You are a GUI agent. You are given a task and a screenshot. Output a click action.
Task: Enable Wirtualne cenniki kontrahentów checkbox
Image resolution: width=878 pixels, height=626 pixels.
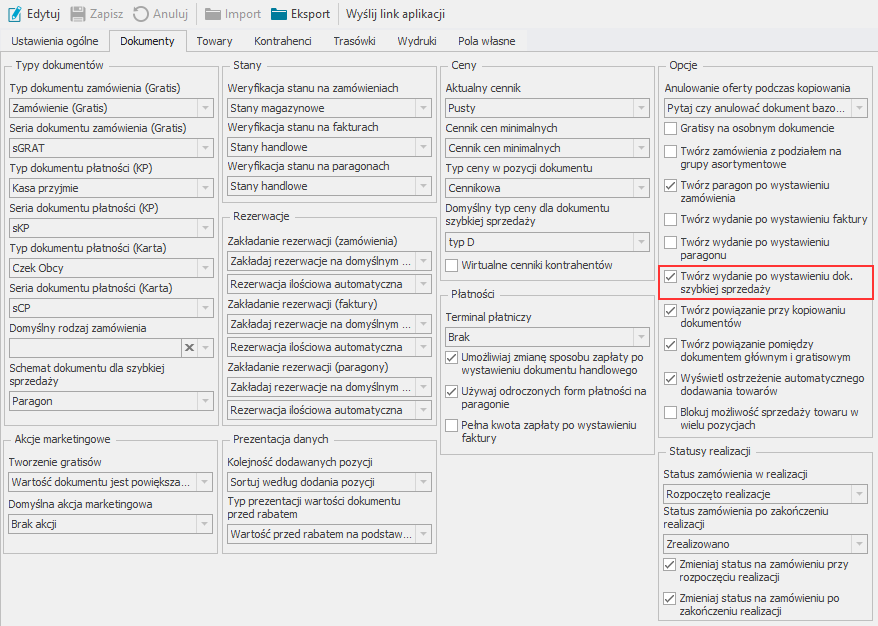click(452, 265)
